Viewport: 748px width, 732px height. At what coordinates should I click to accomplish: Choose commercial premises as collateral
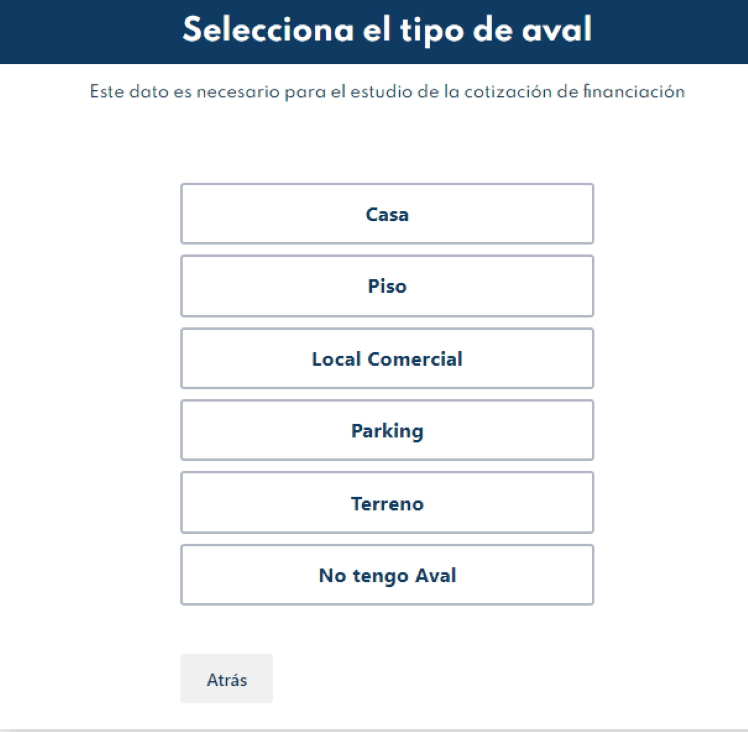tap(387, 359)
